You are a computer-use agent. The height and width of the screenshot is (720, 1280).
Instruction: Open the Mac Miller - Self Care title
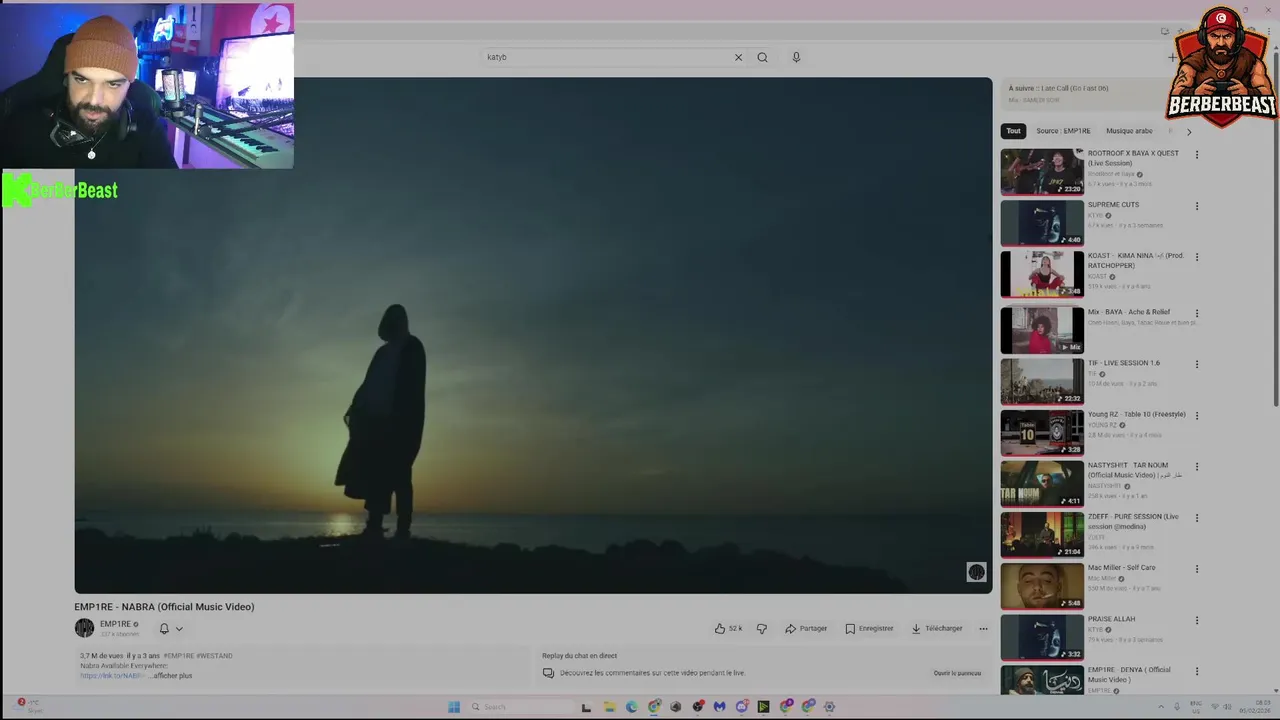pyautogui.click(x=1121, y=568)
